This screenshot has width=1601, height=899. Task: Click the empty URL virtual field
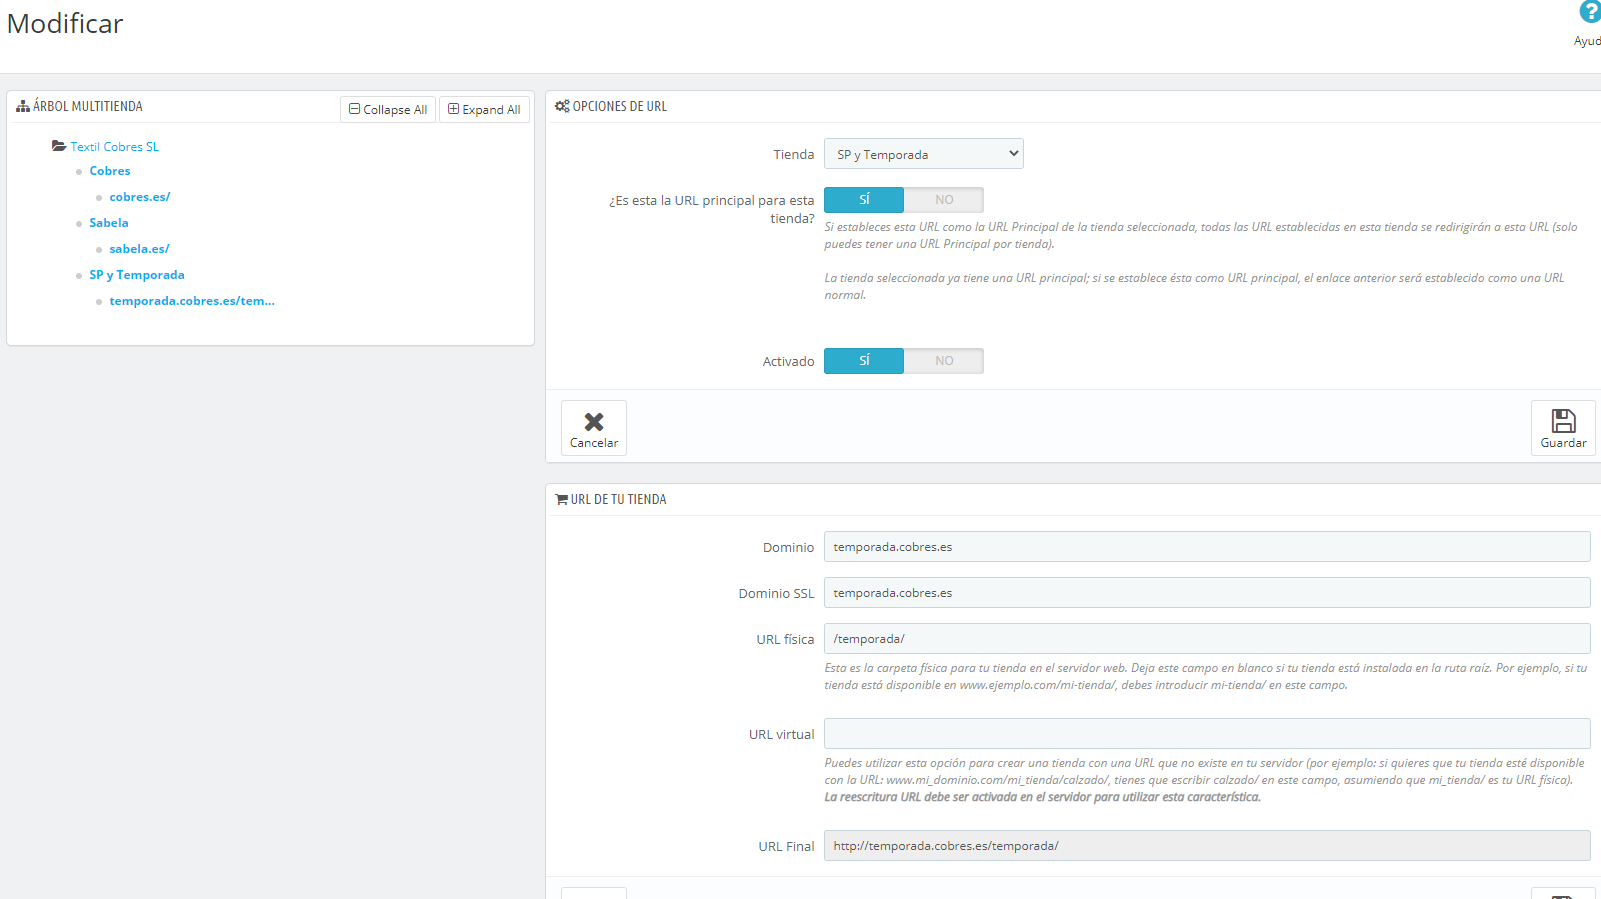1207,734
